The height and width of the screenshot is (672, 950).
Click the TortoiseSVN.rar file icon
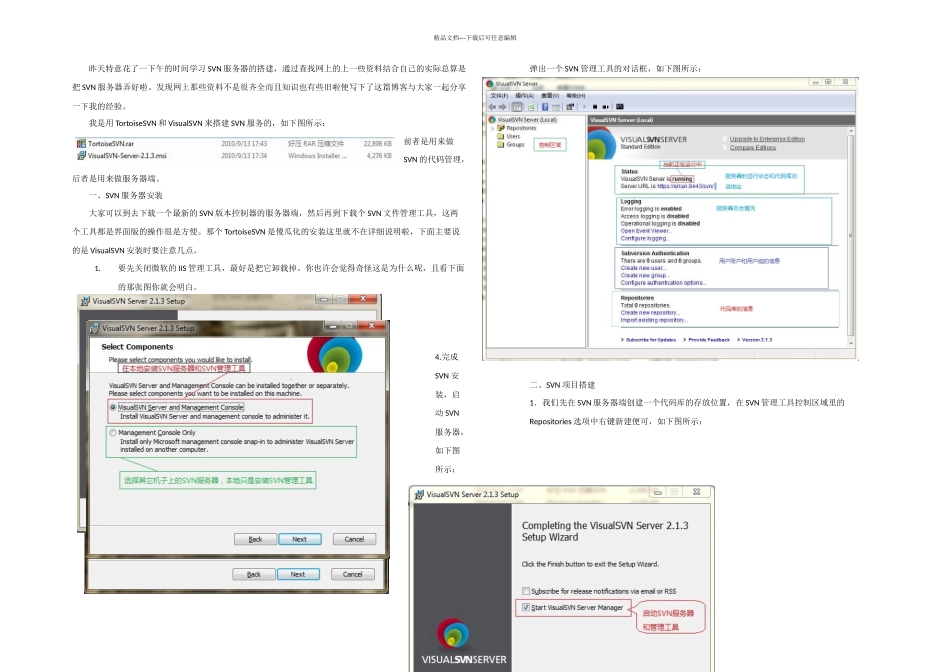tap(81, 144)
